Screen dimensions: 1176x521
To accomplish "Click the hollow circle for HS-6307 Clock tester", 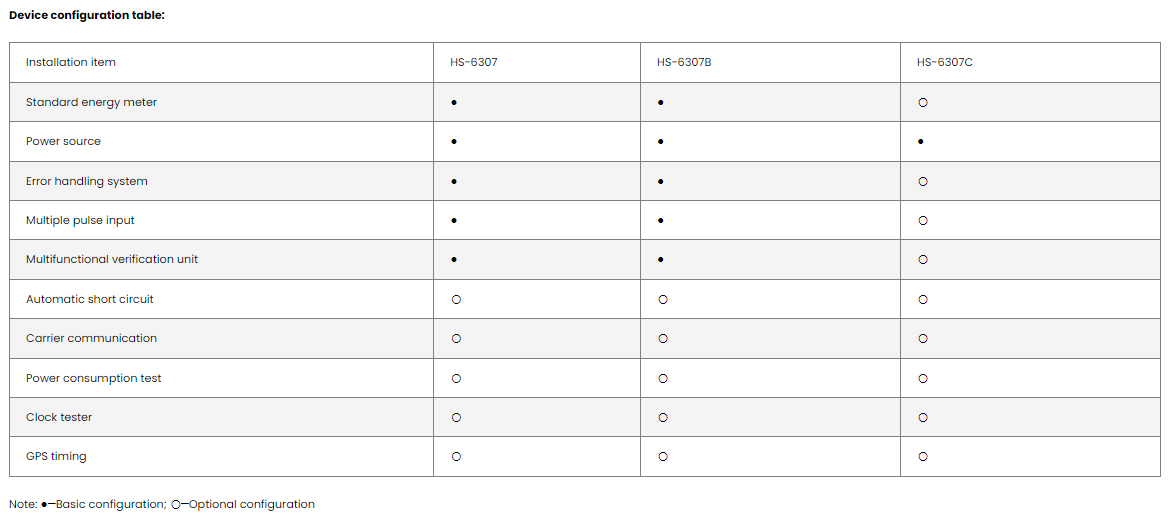I will point(456,418).
